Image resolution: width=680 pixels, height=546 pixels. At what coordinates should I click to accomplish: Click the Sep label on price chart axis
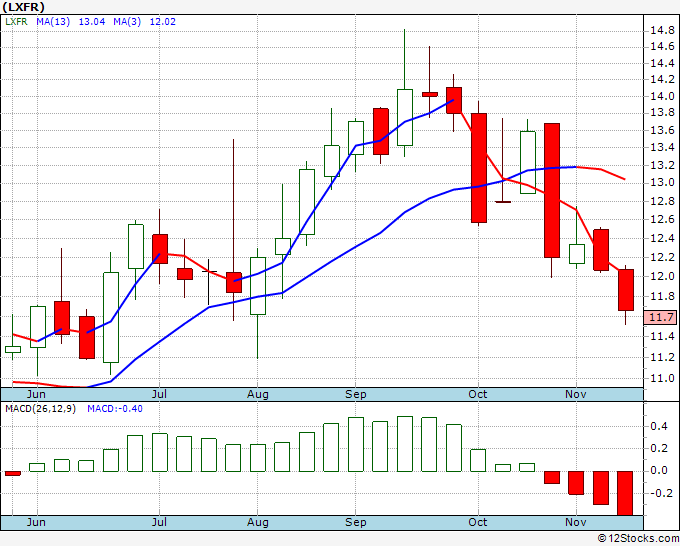pyautogui.click(x=356, y=395)
